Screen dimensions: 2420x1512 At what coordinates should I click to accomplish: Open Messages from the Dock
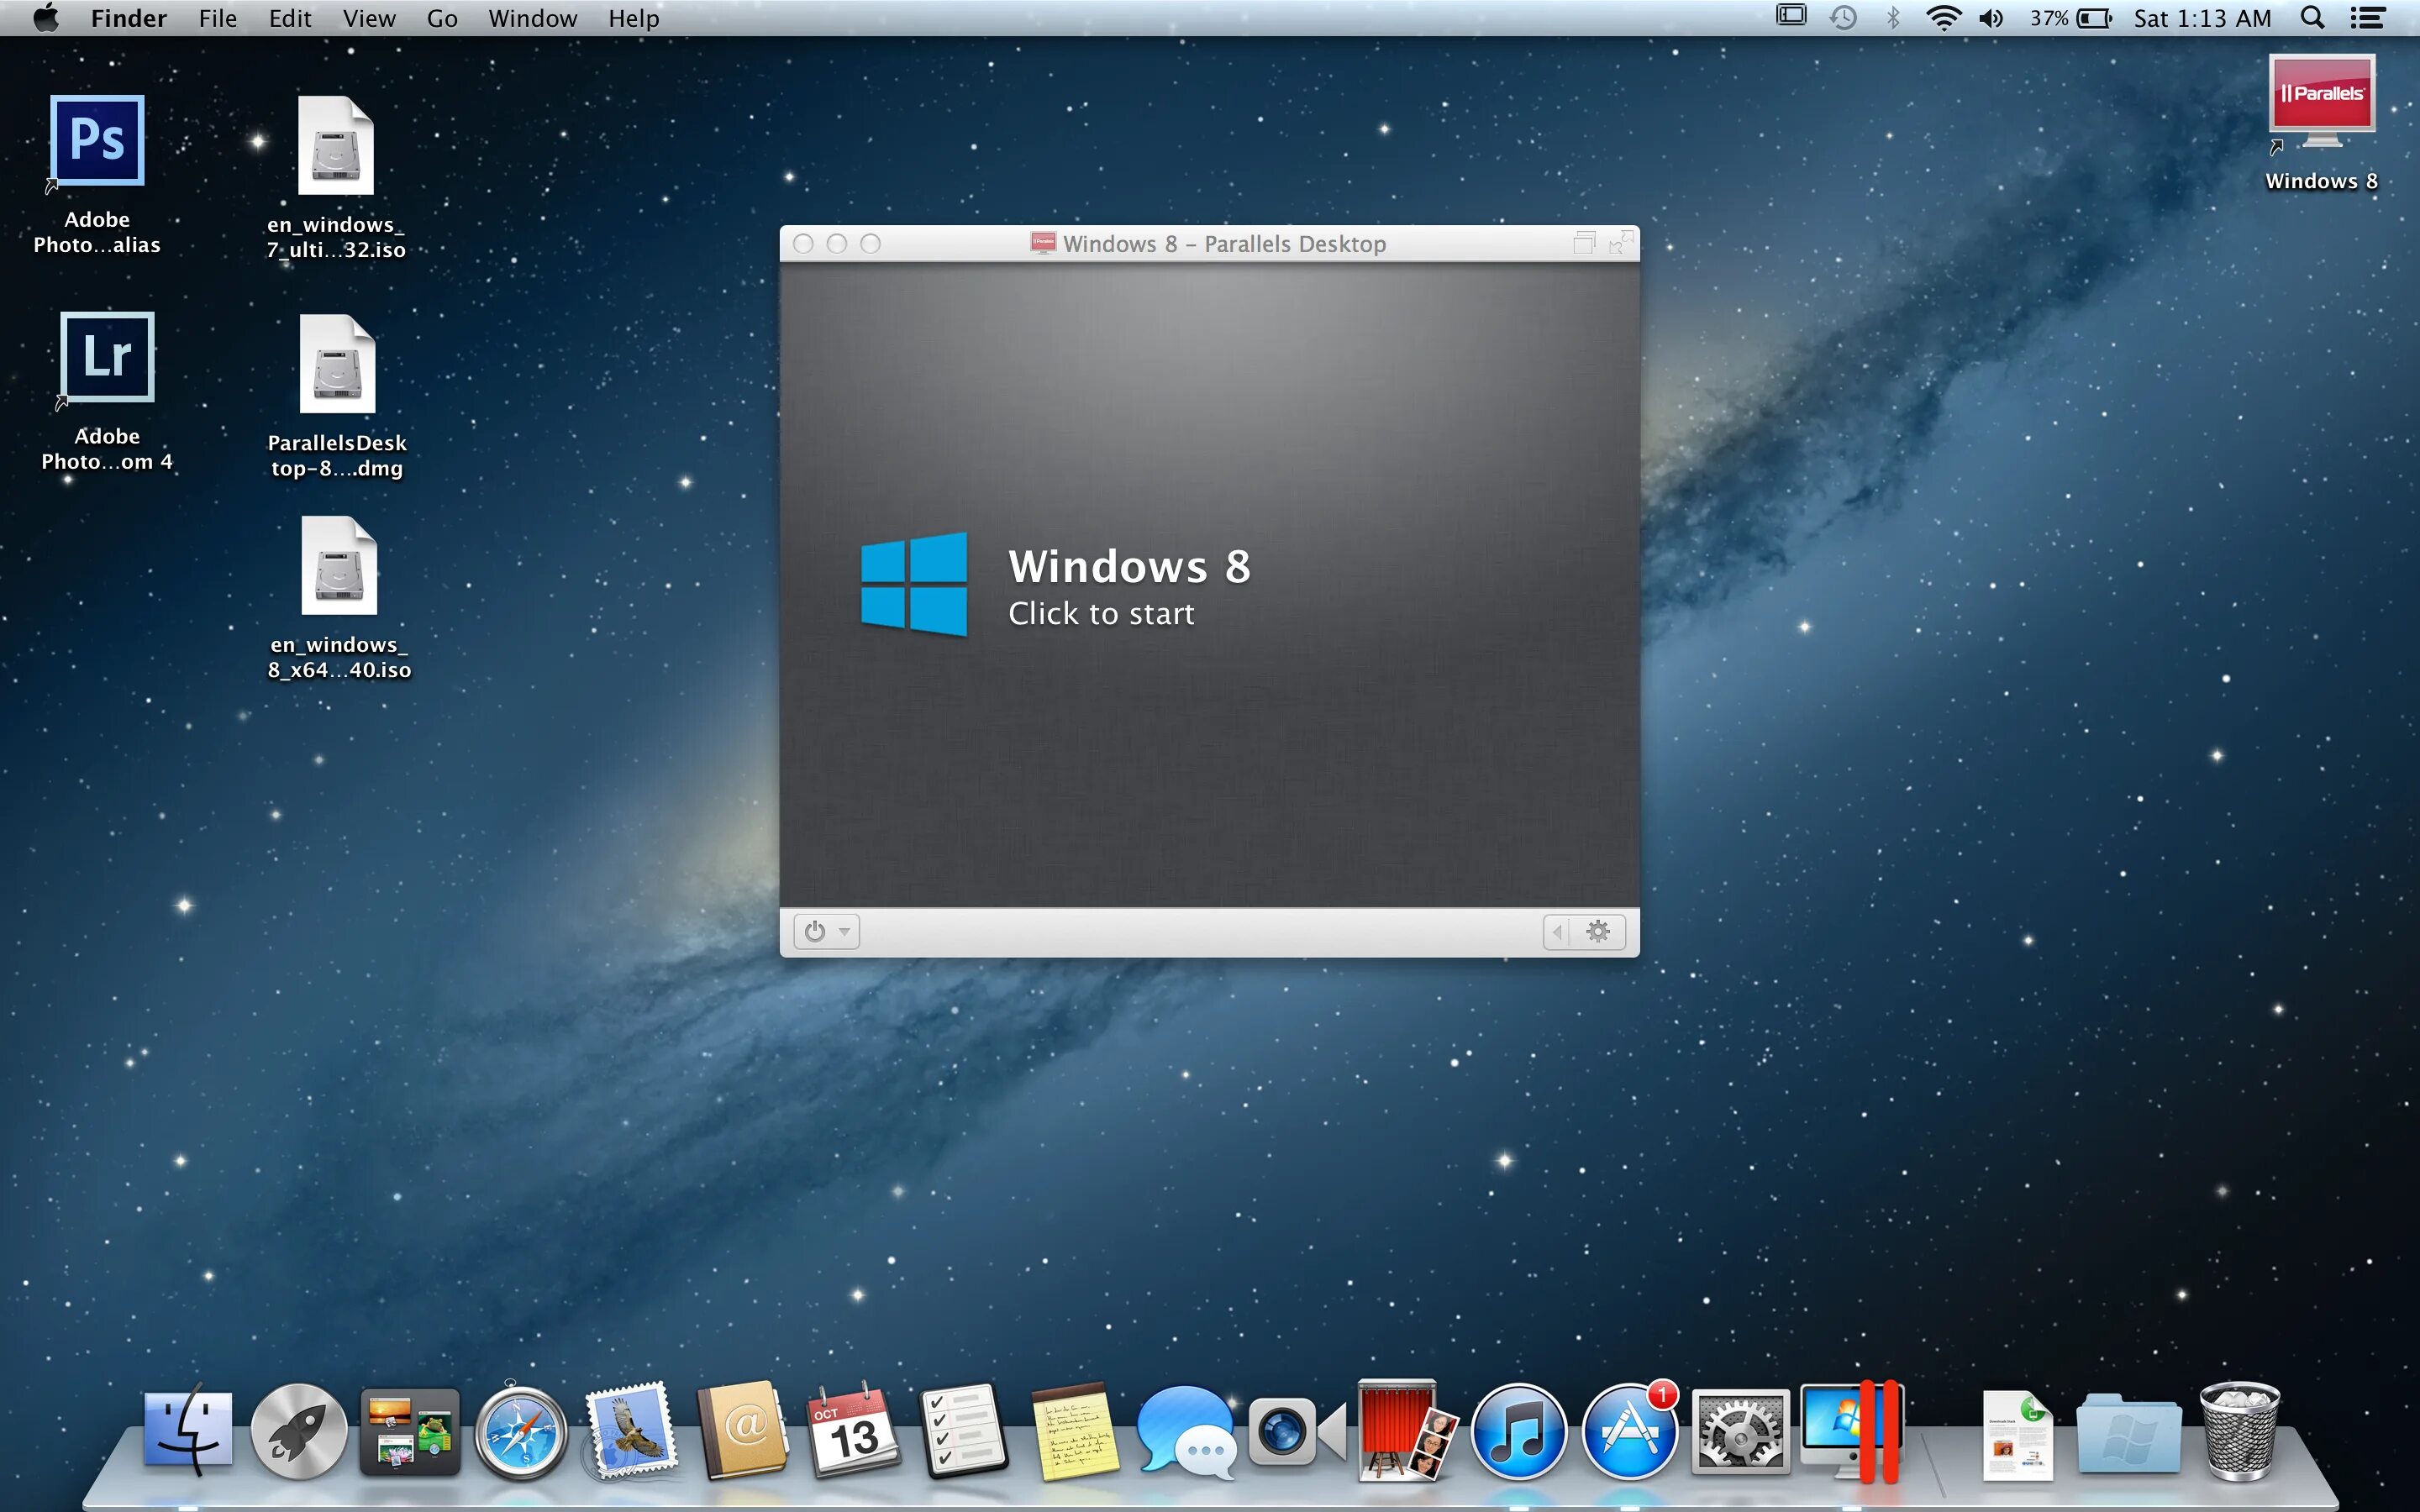[x=1186, y=1431]
